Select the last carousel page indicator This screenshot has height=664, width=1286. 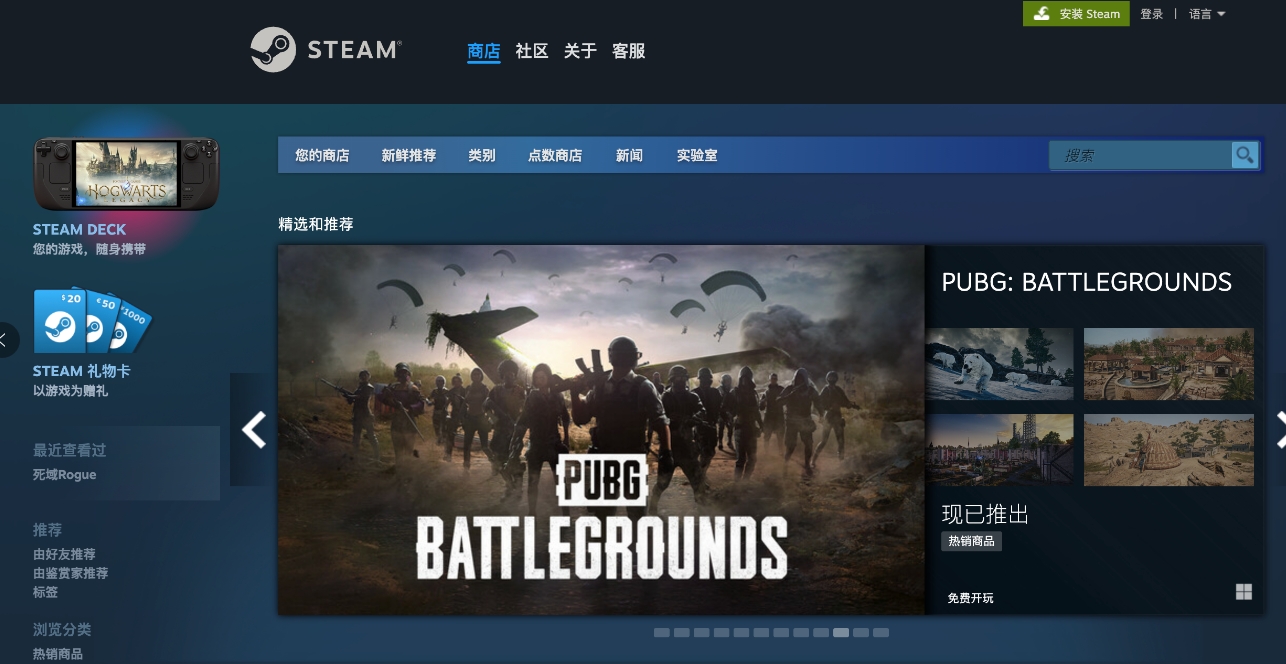880,633
